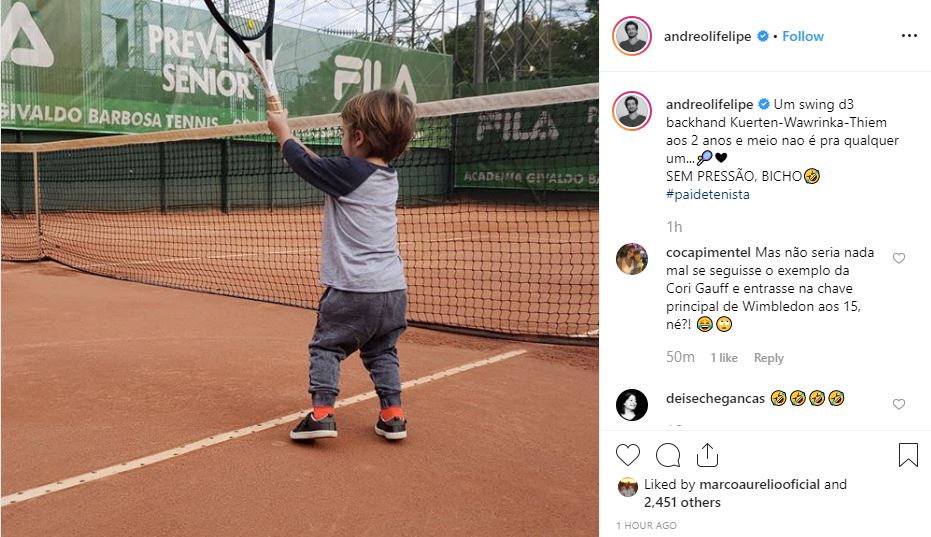This screenshot has width=931, height=537.
Task: Open cocapimentel username link
Action: 708,252
